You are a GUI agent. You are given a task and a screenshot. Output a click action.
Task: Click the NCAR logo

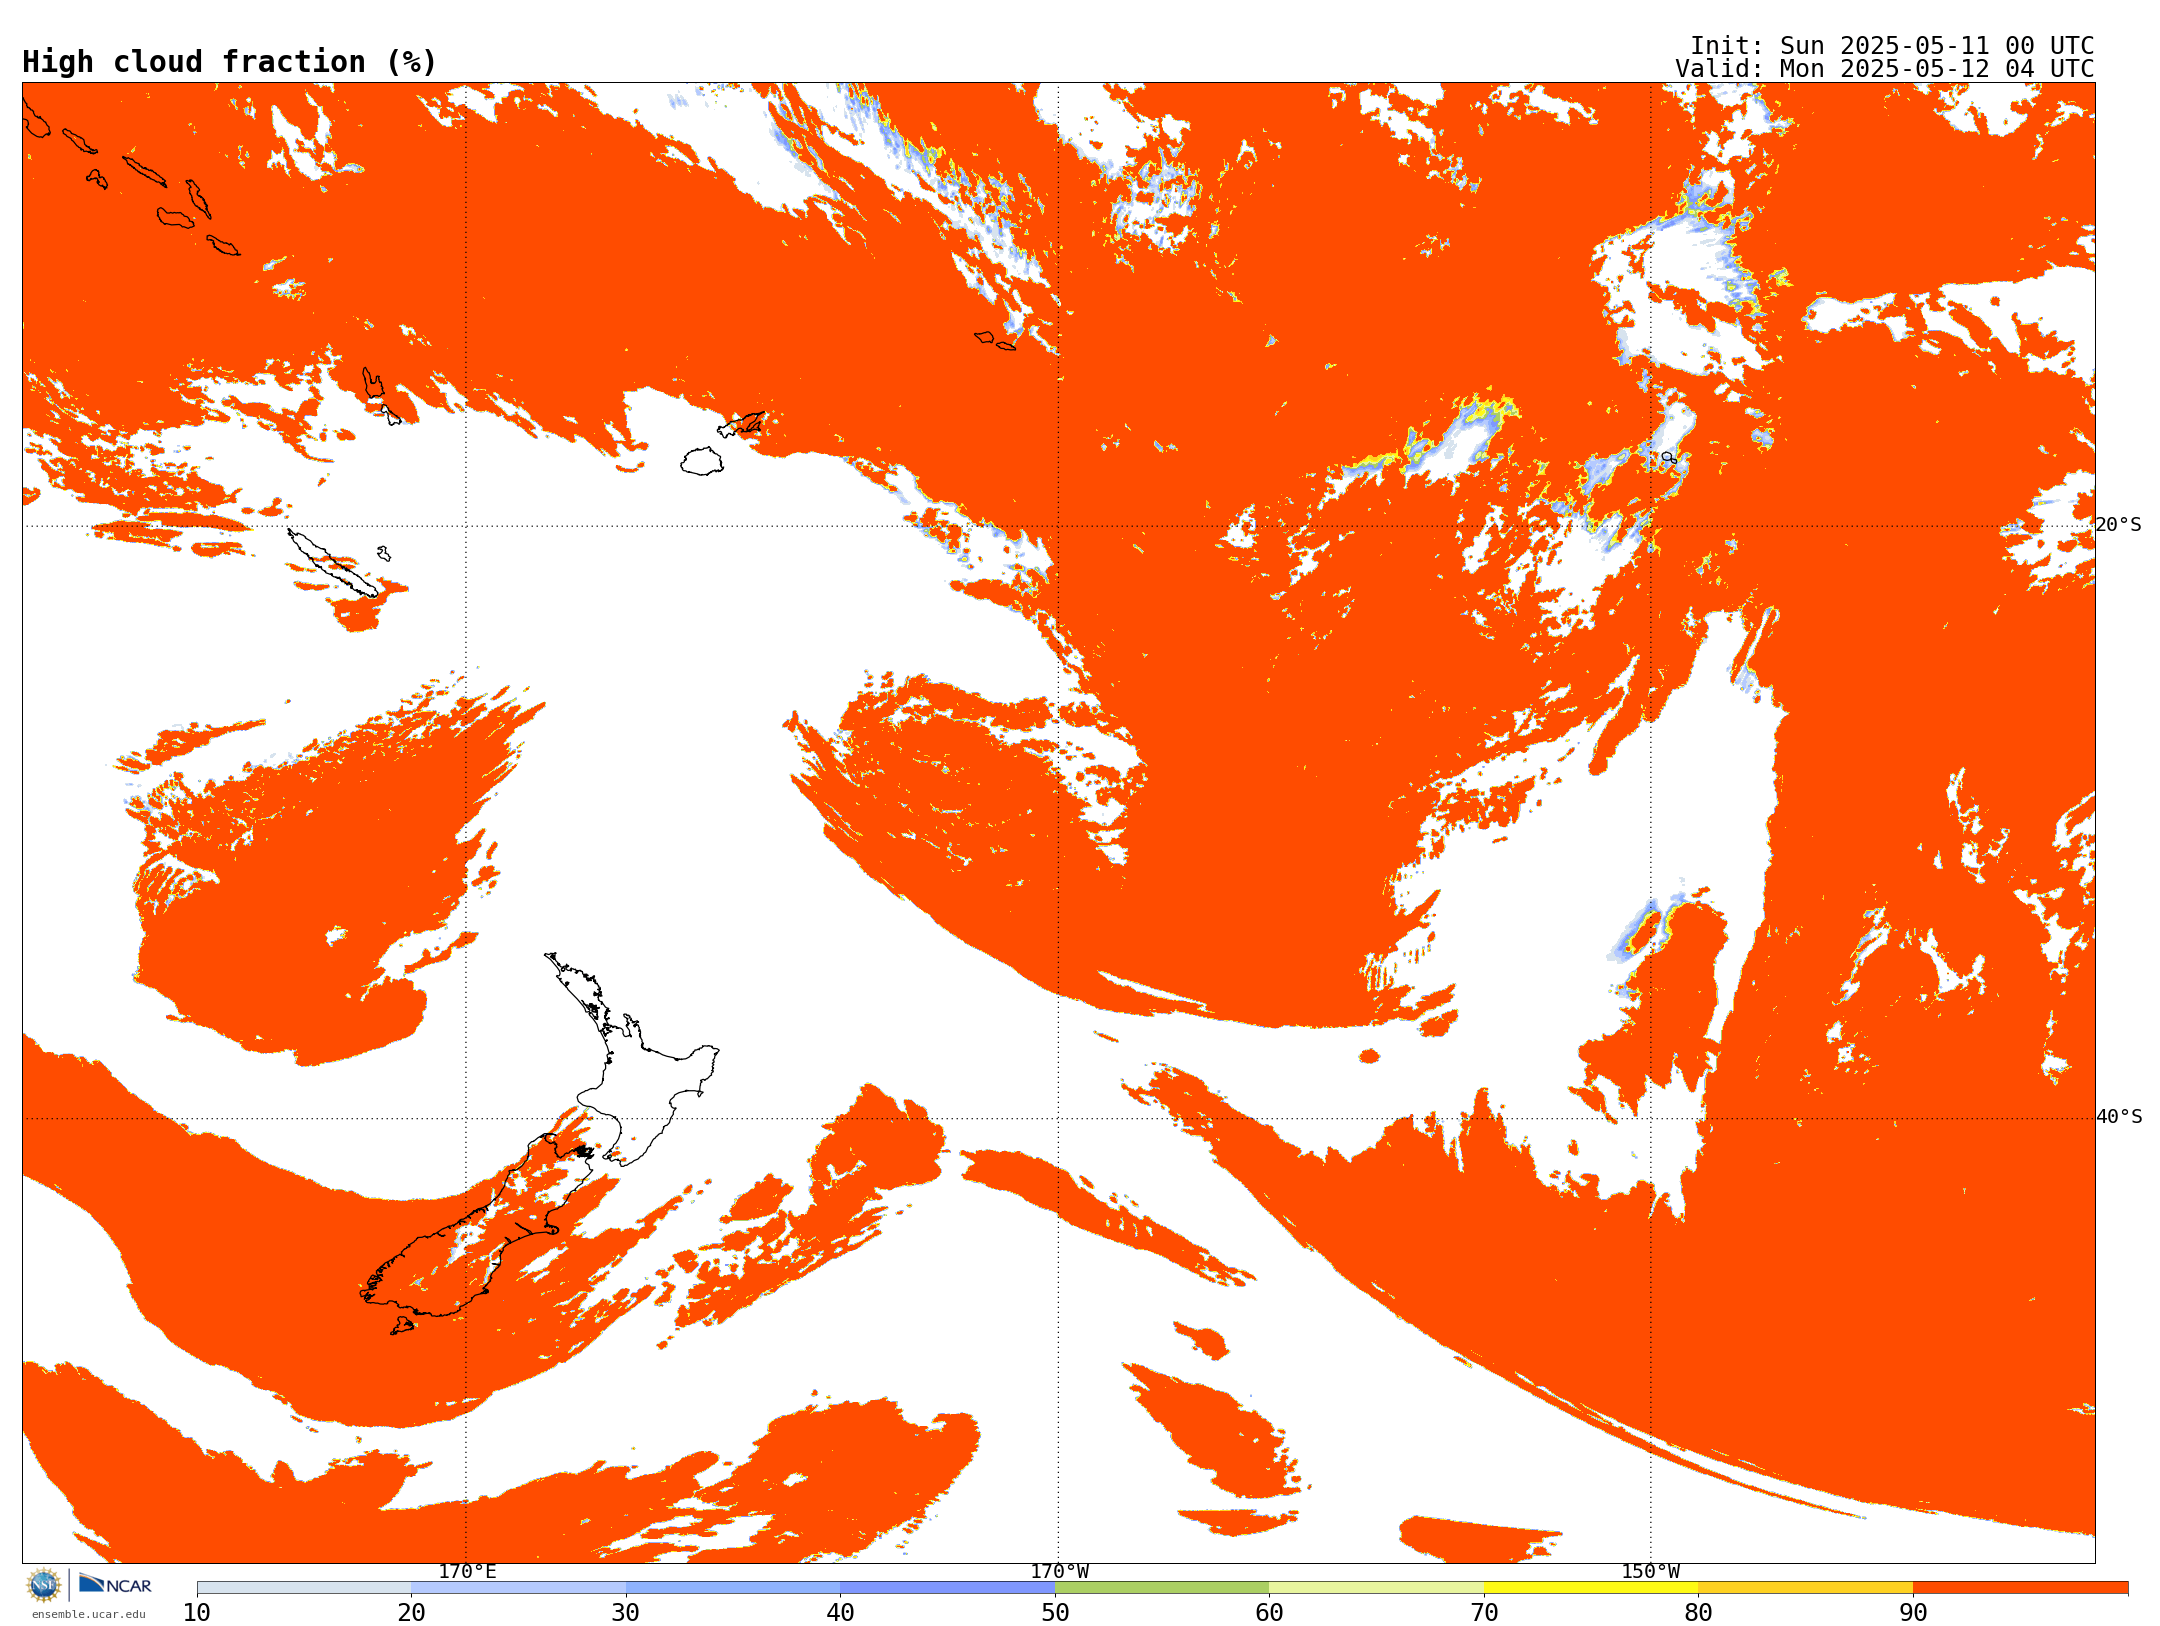pos(115,1585)
